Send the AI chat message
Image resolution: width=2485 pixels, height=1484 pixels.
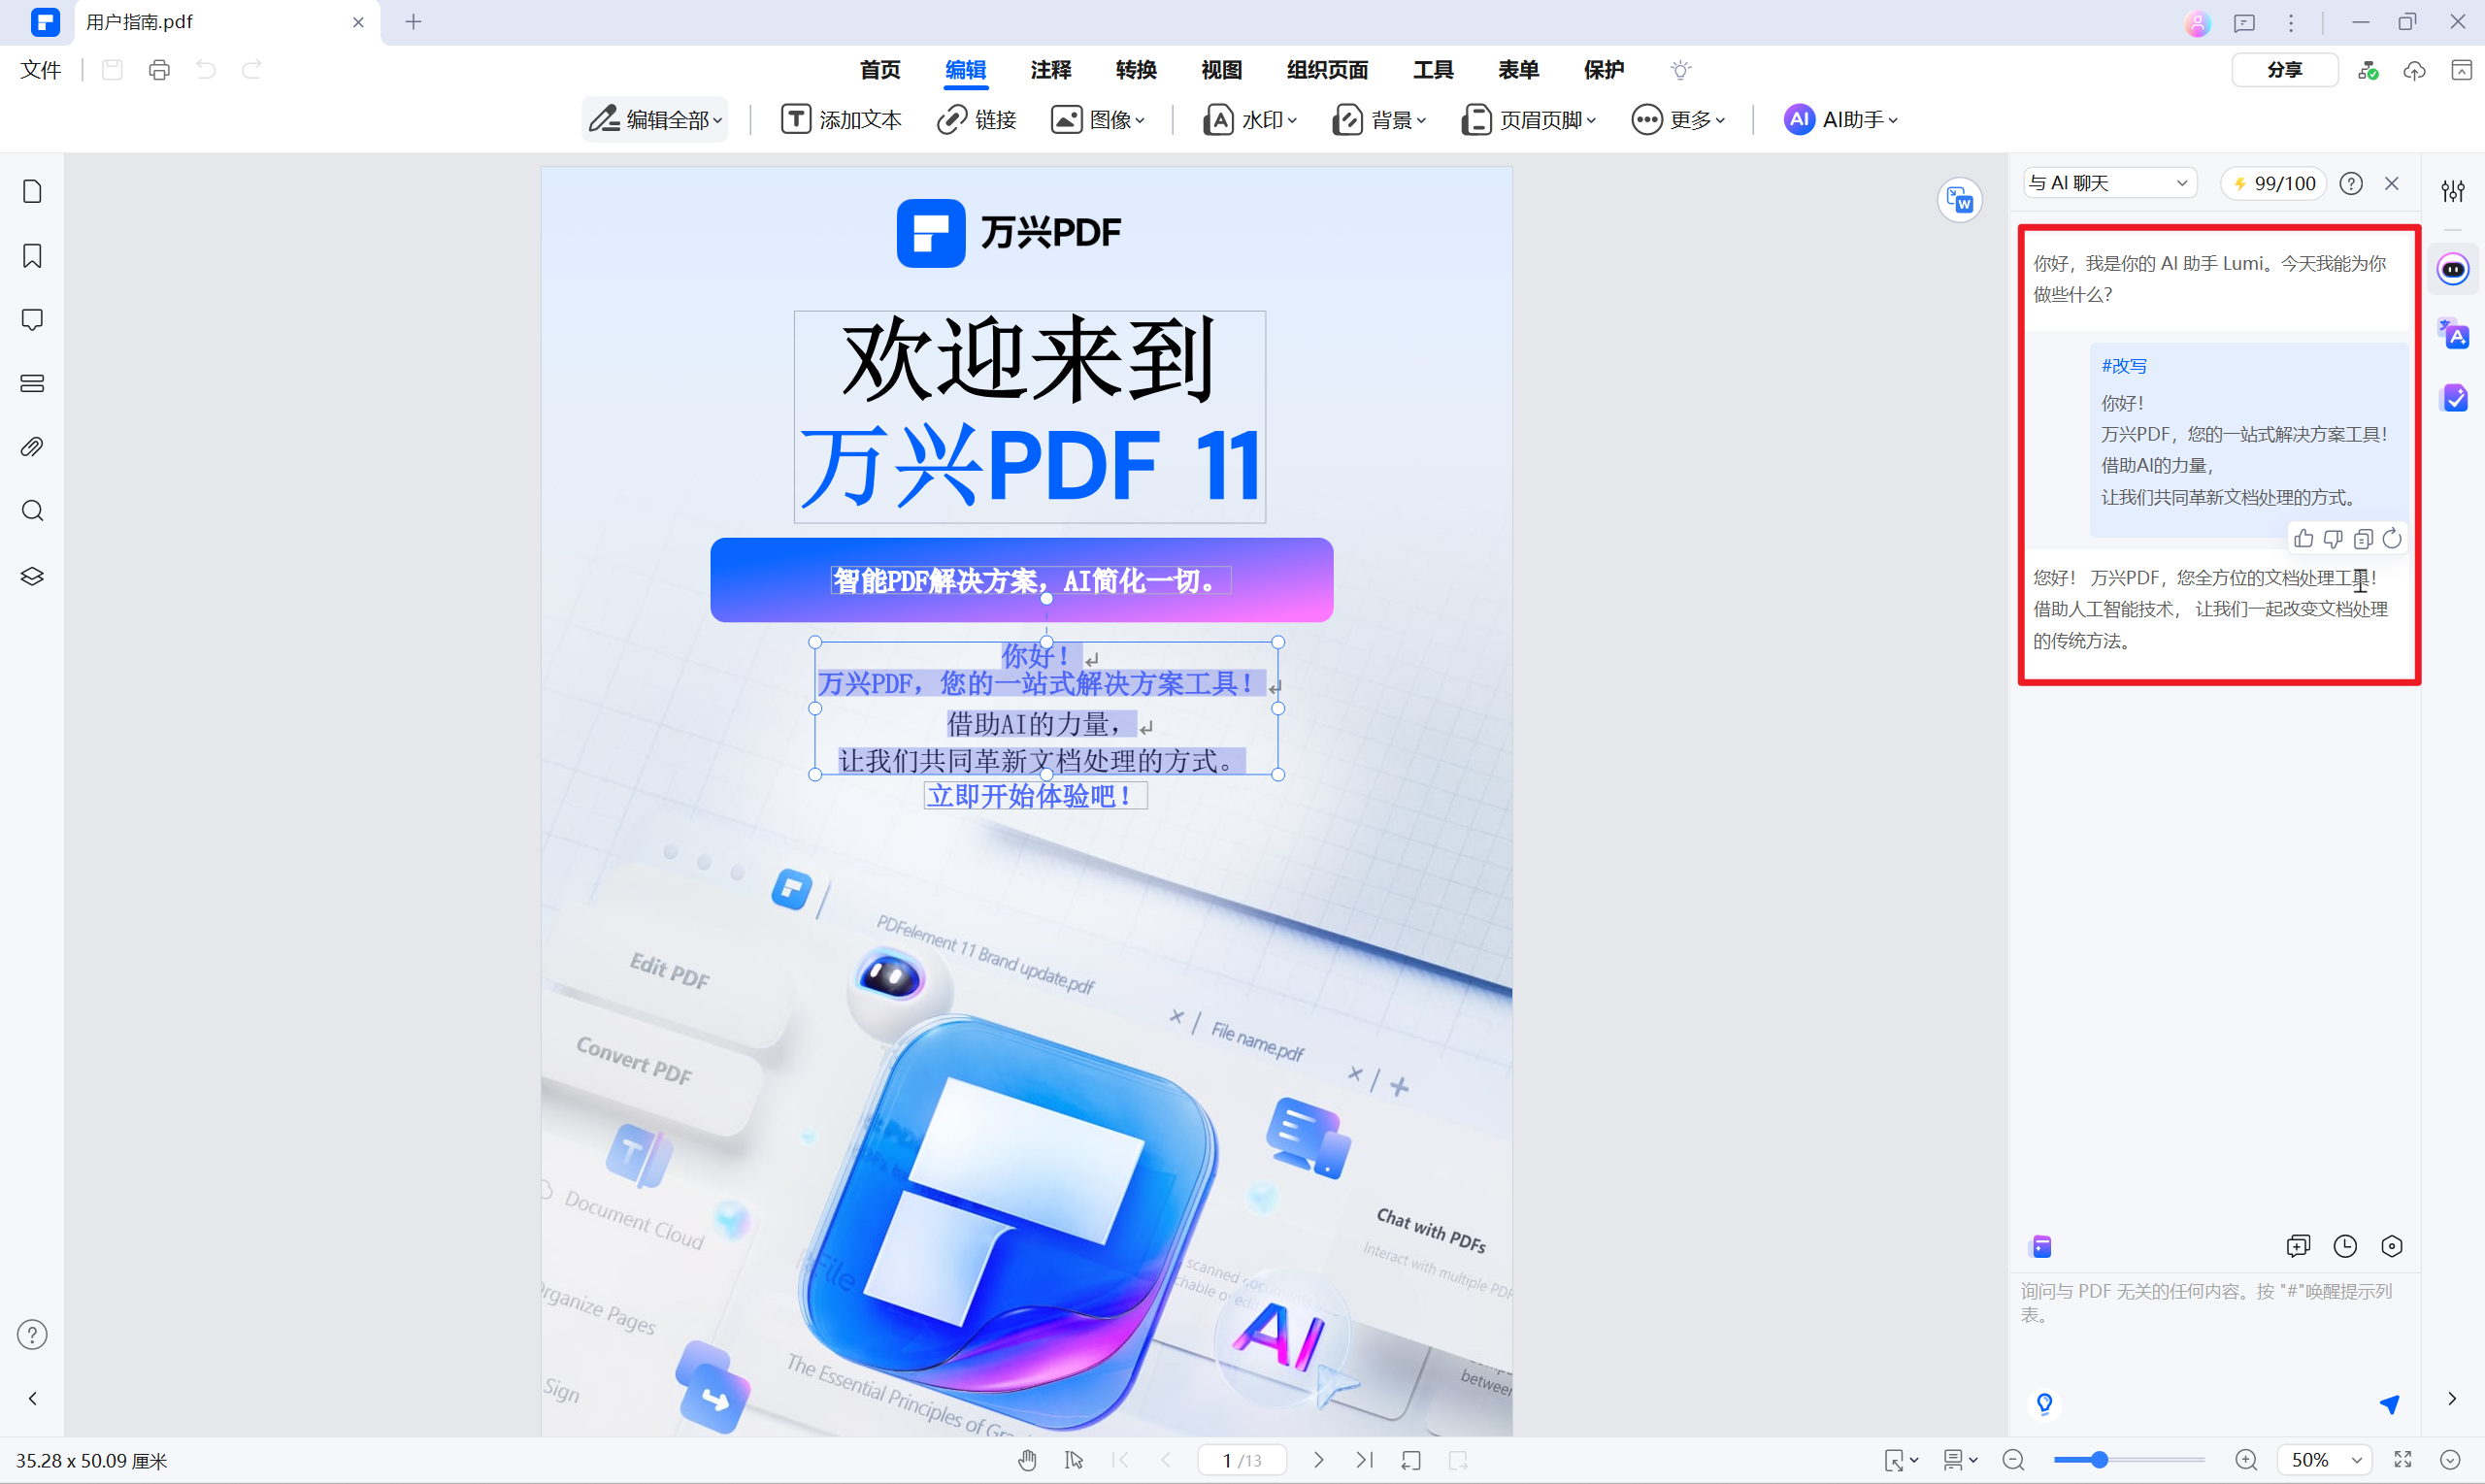(2389, 1404)
